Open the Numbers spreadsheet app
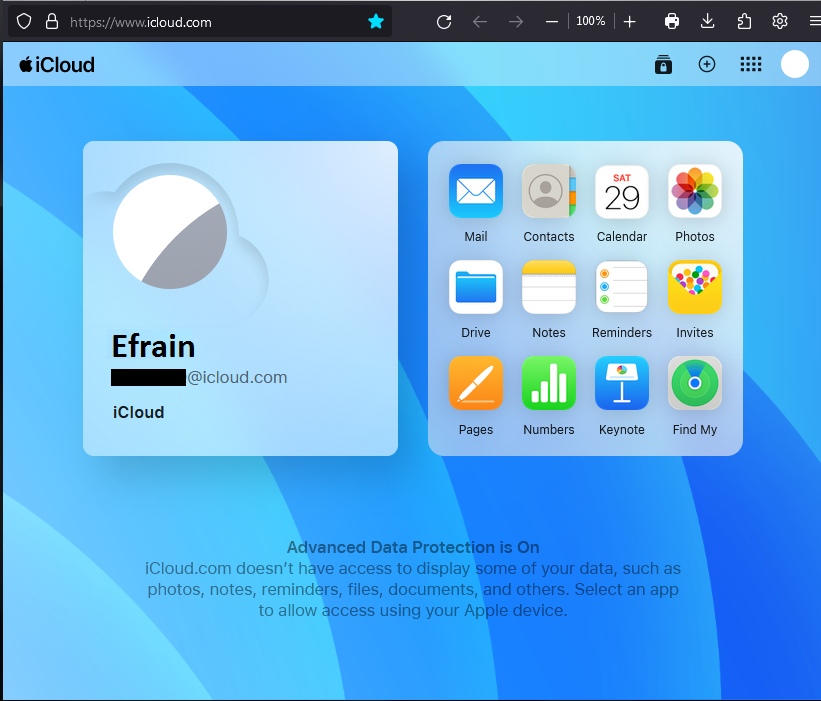 [x=548, y=383]
